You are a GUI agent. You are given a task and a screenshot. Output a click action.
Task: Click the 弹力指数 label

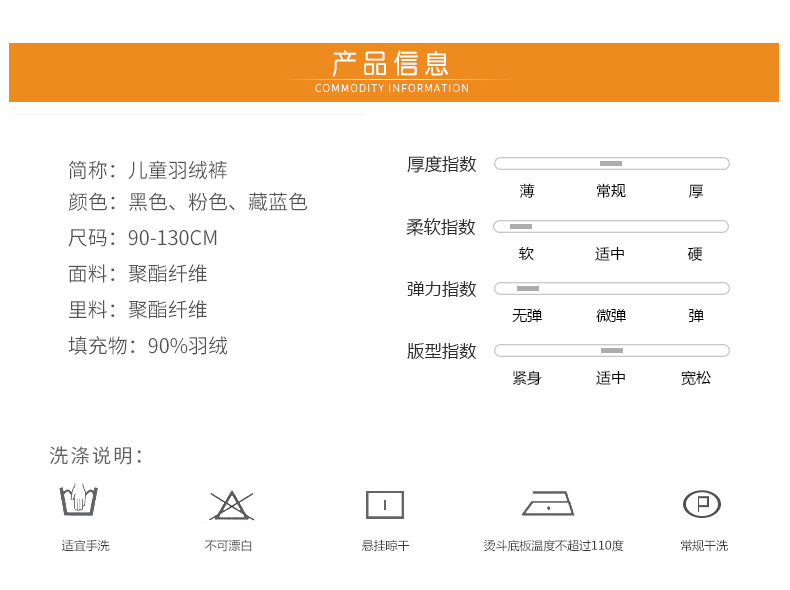441,289
